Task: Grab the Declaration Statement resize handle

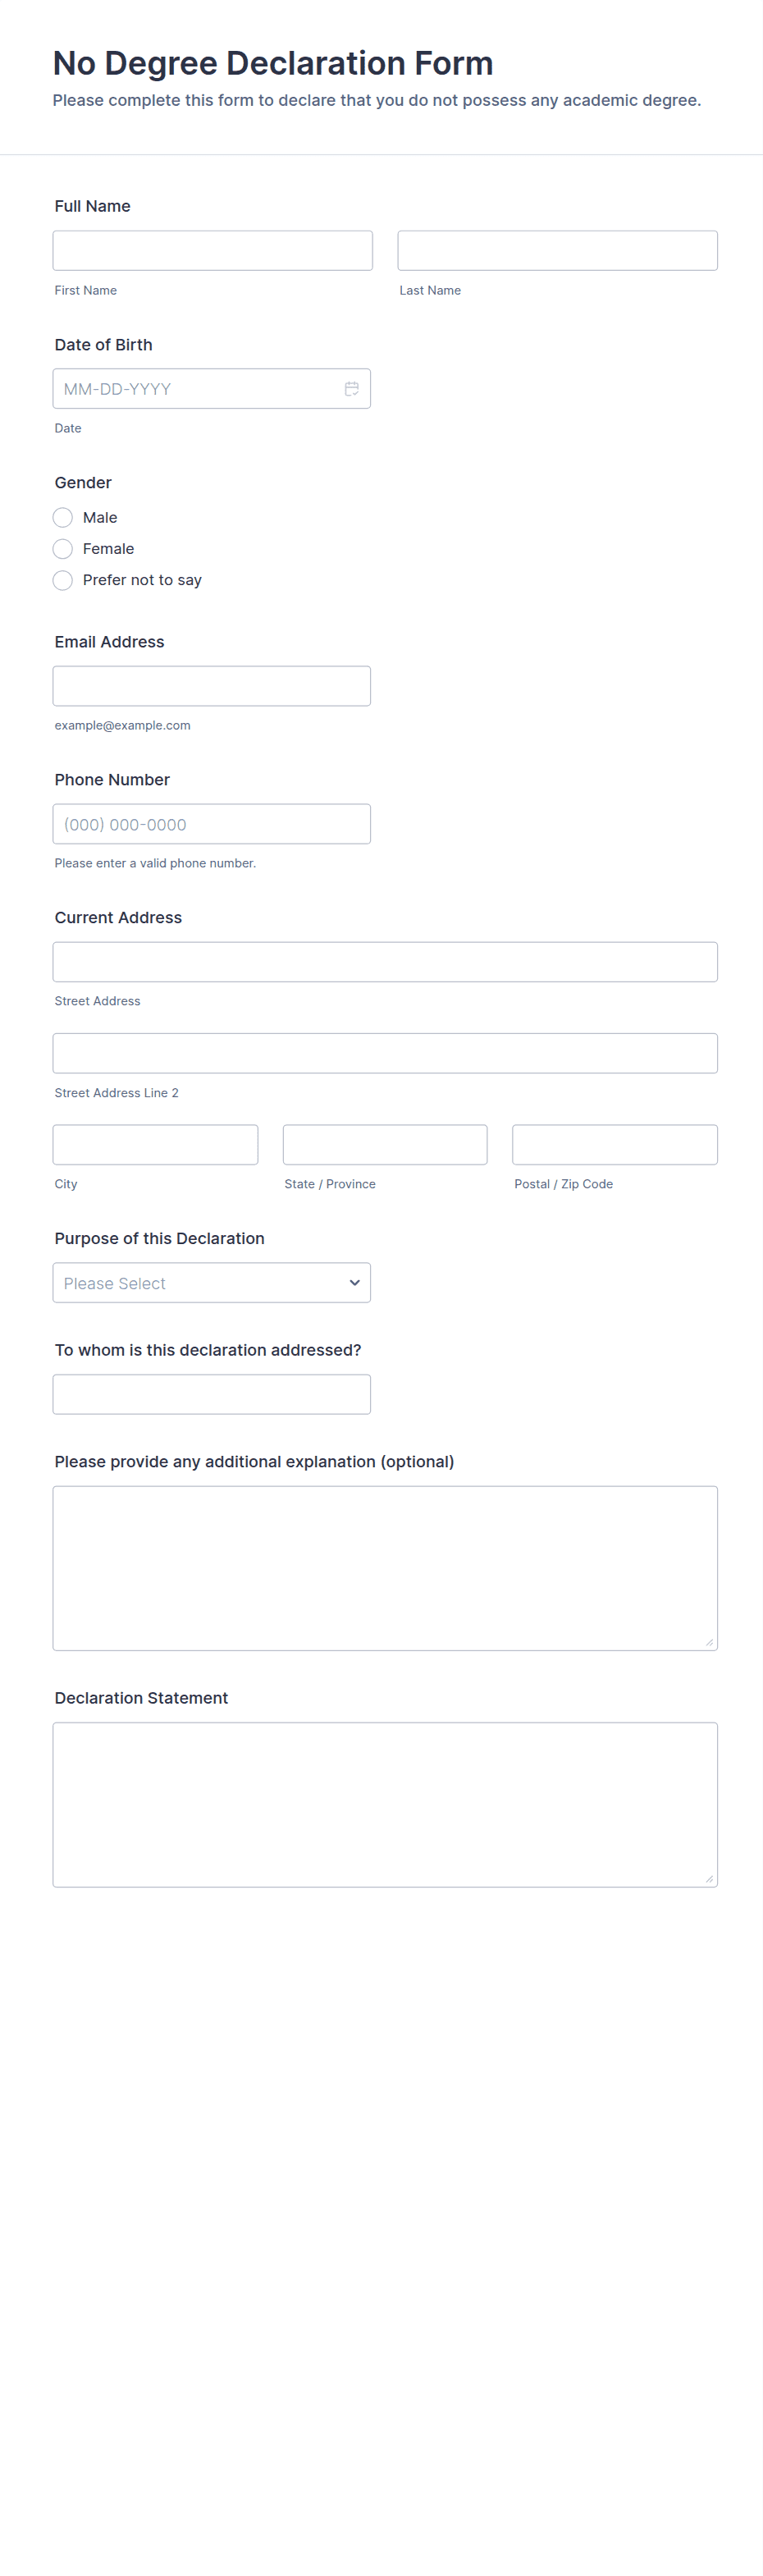Action: (x=709, y=1879)
